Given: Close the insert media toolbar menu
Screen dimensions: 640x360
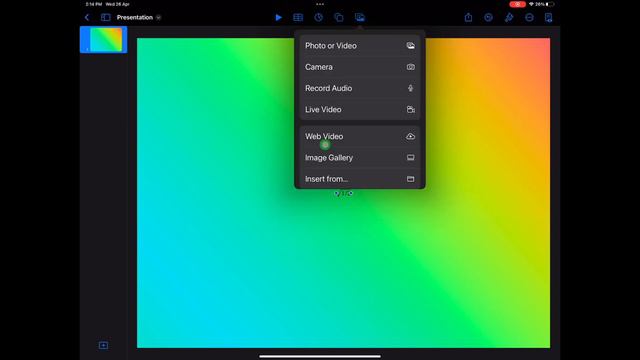Looking at the screenshot, I should coord(360,18).
